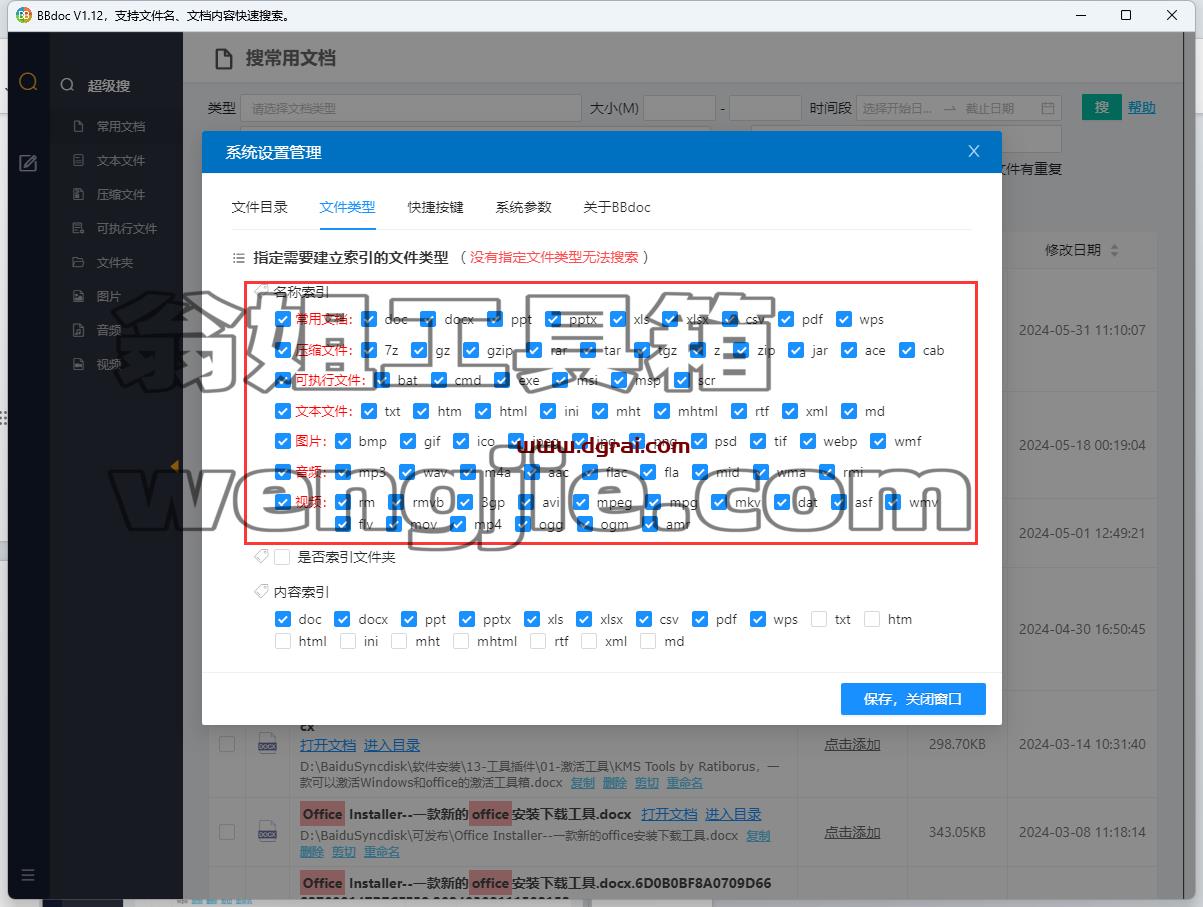Select checkbox for Office Installer result row
Viewport: 1203px width, 907px height.
tap(227, 832)
